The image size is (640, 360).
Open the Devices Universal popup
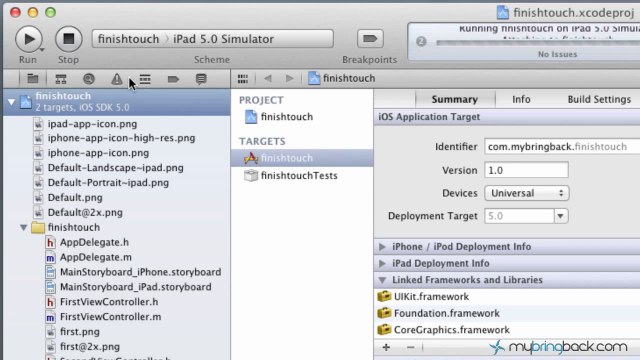click(x=527, y=193)
